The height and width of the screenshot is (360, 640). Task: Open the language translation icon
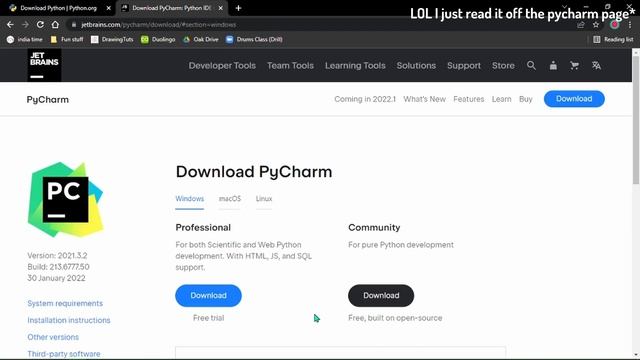[596, 65]
